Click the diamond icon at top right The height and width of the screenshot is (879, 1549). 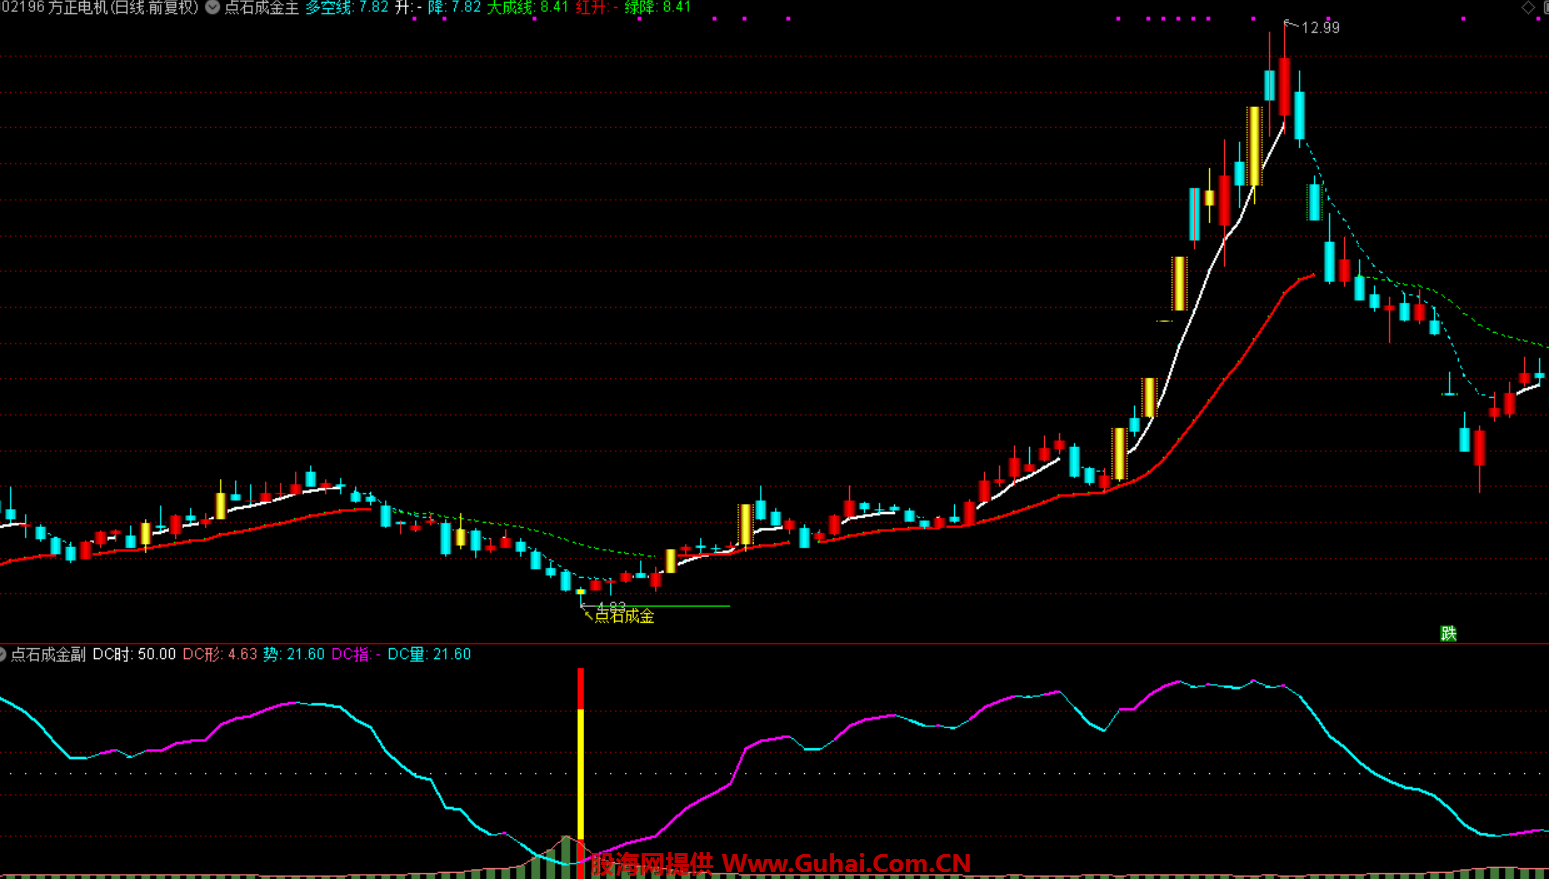point(1528,7)
